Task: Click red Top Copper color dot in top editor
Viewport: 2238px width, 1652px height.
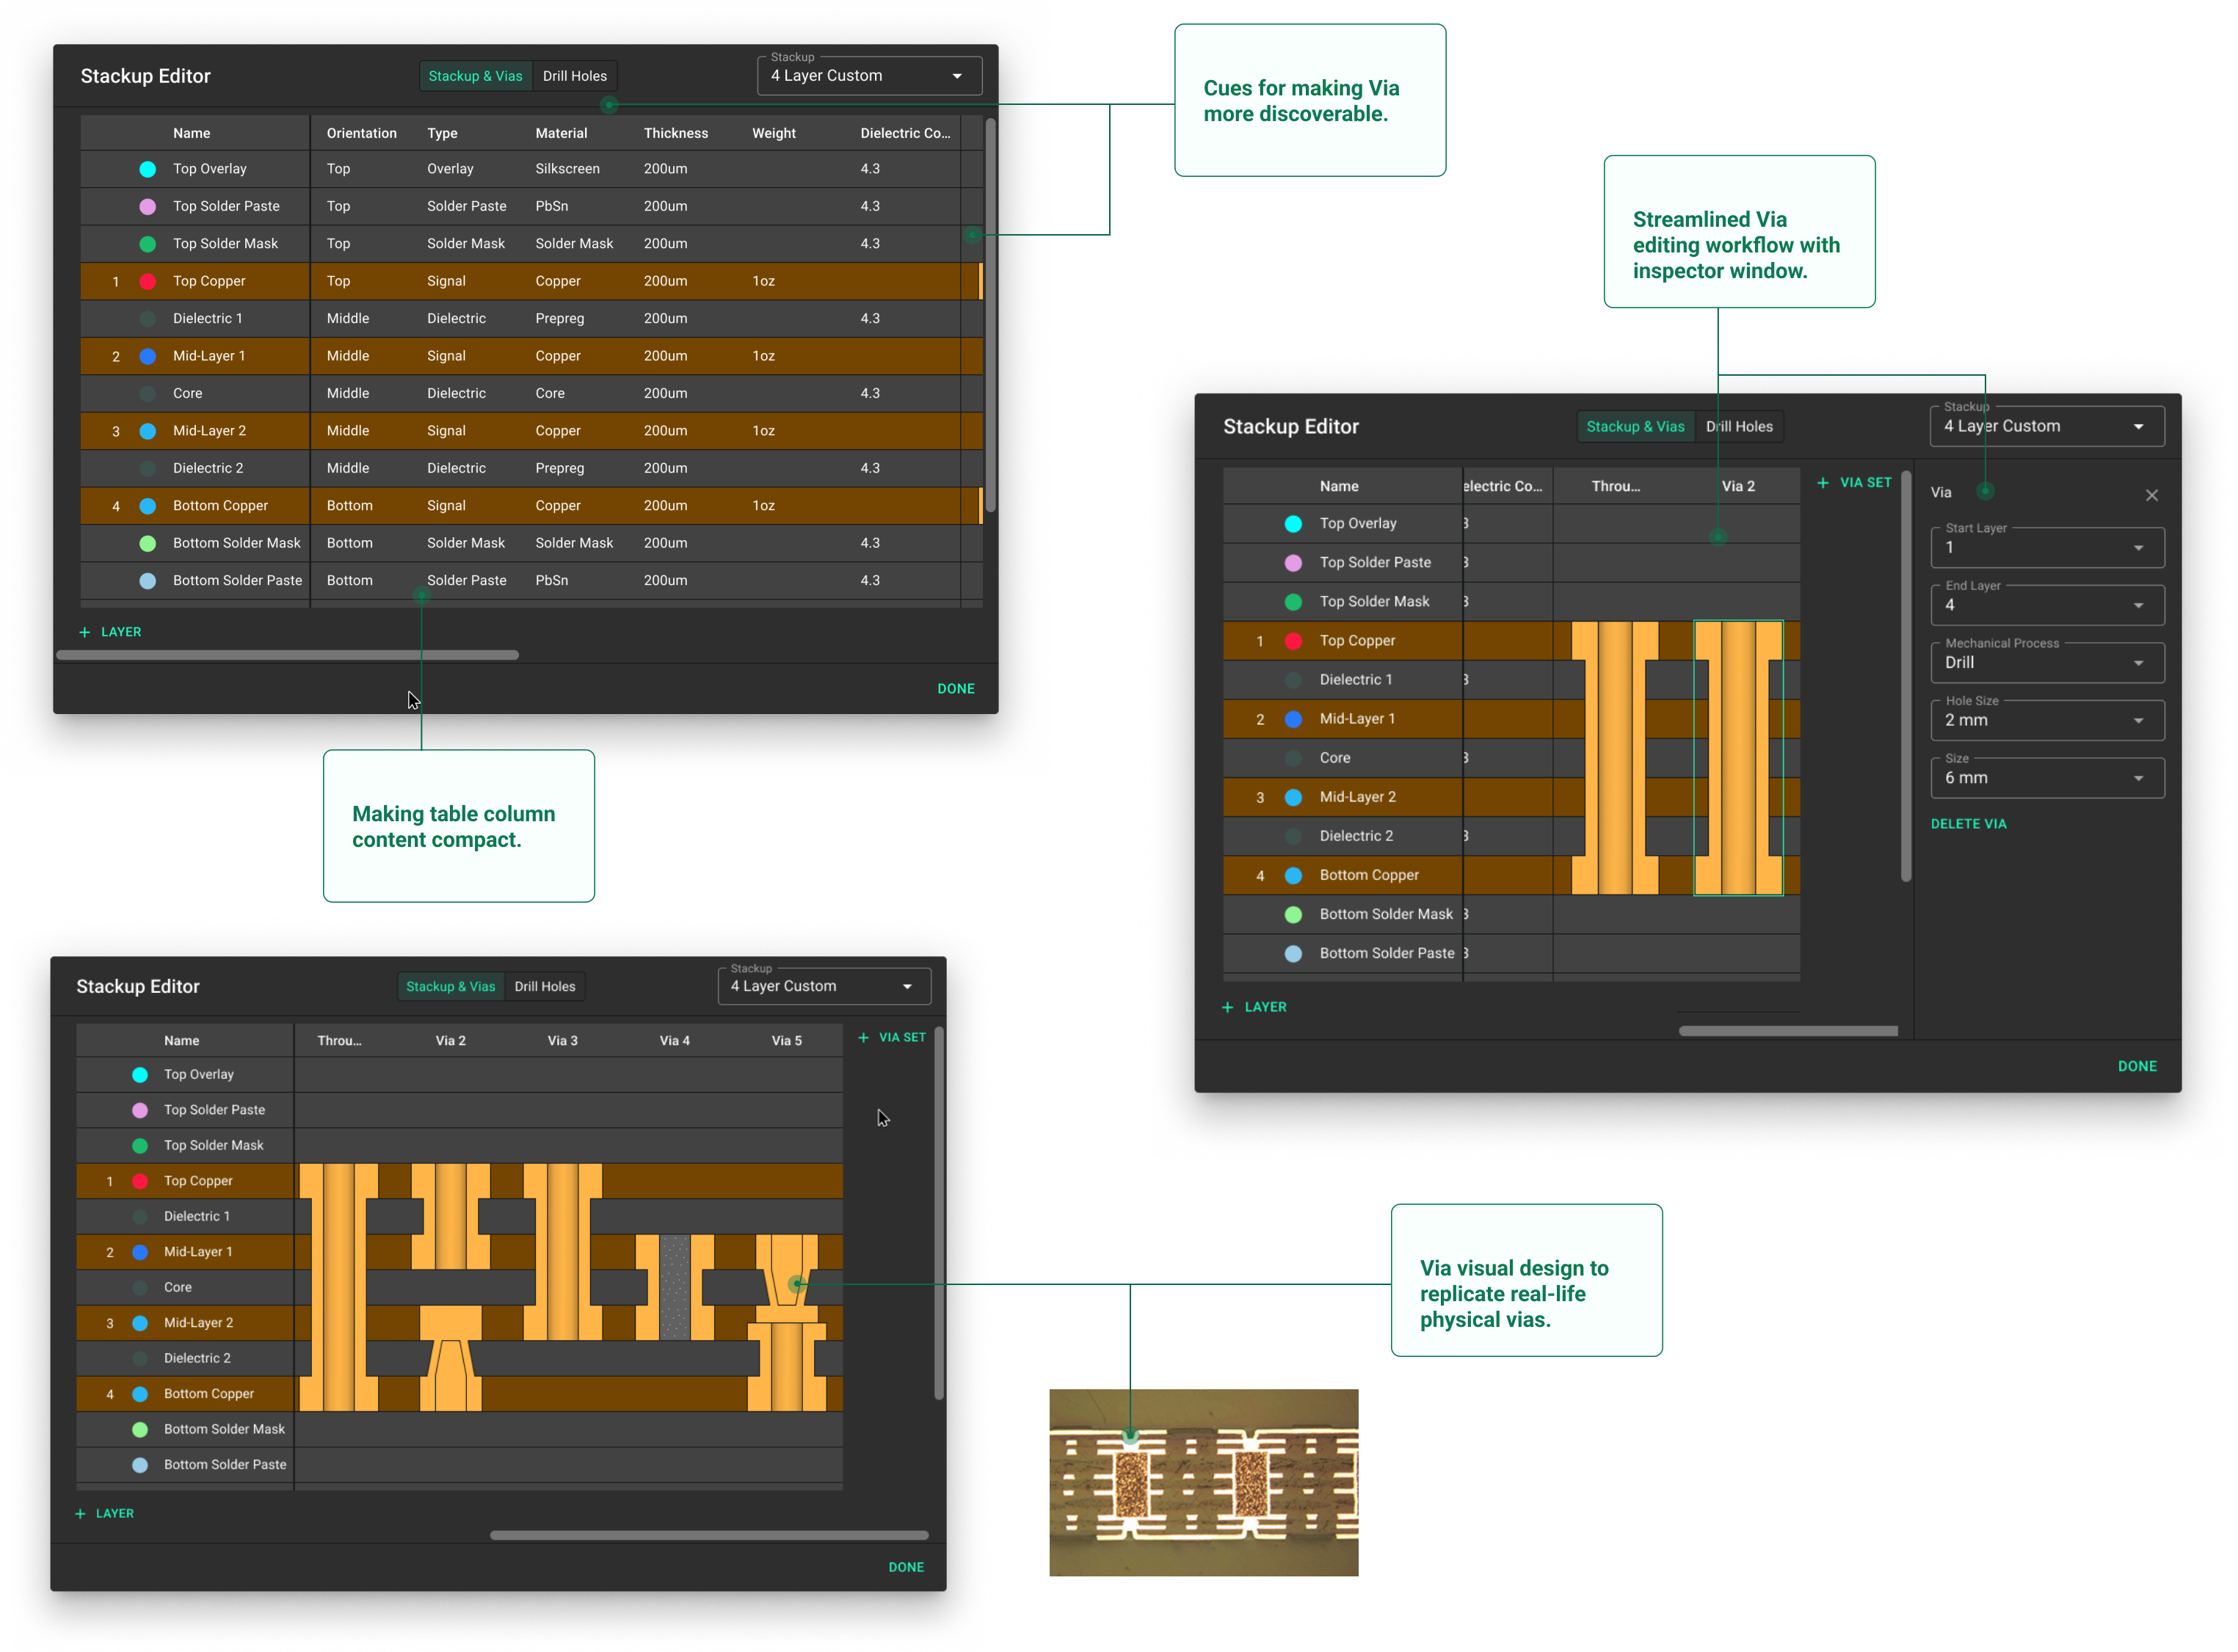Action: [148, 281]
